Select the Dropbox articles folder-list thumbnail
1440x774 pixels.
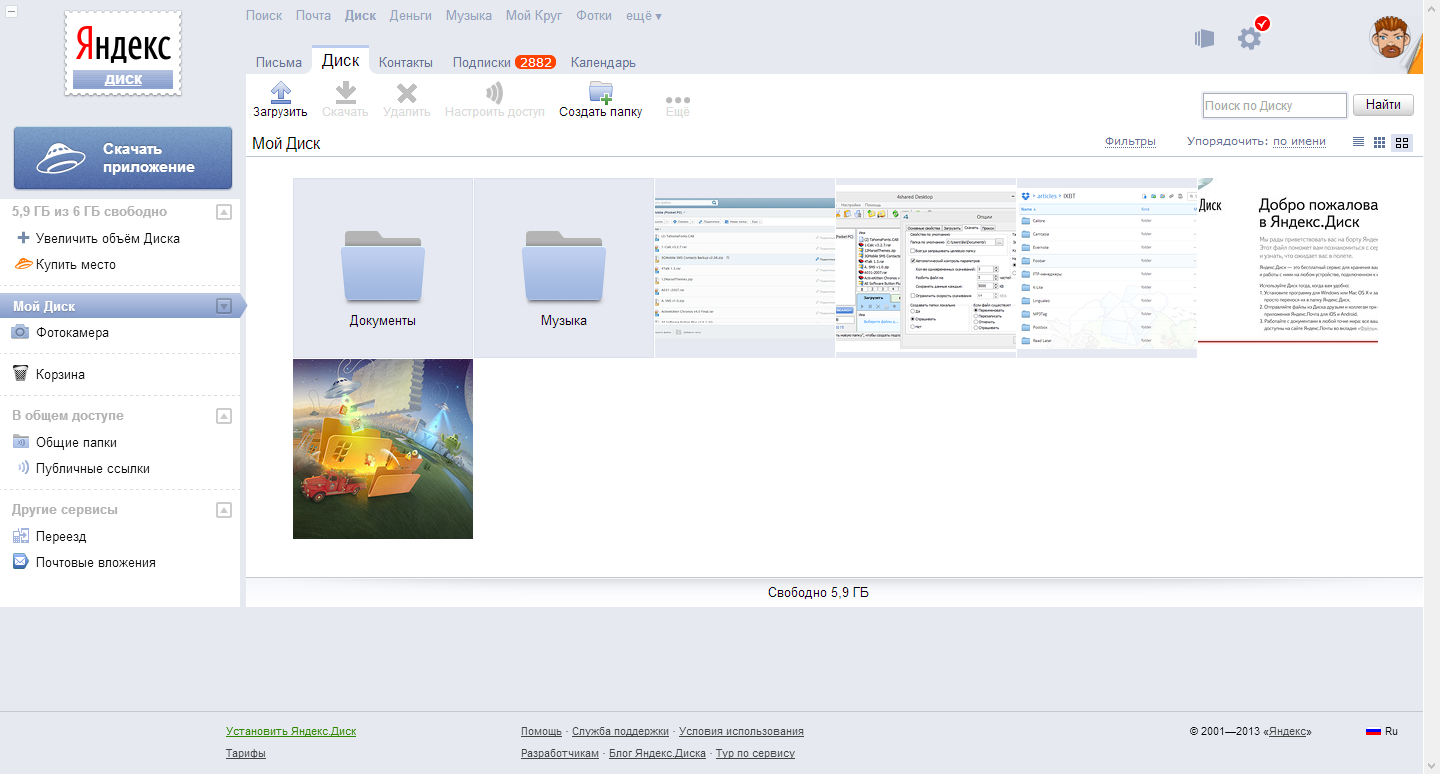tap(1107, 268)
